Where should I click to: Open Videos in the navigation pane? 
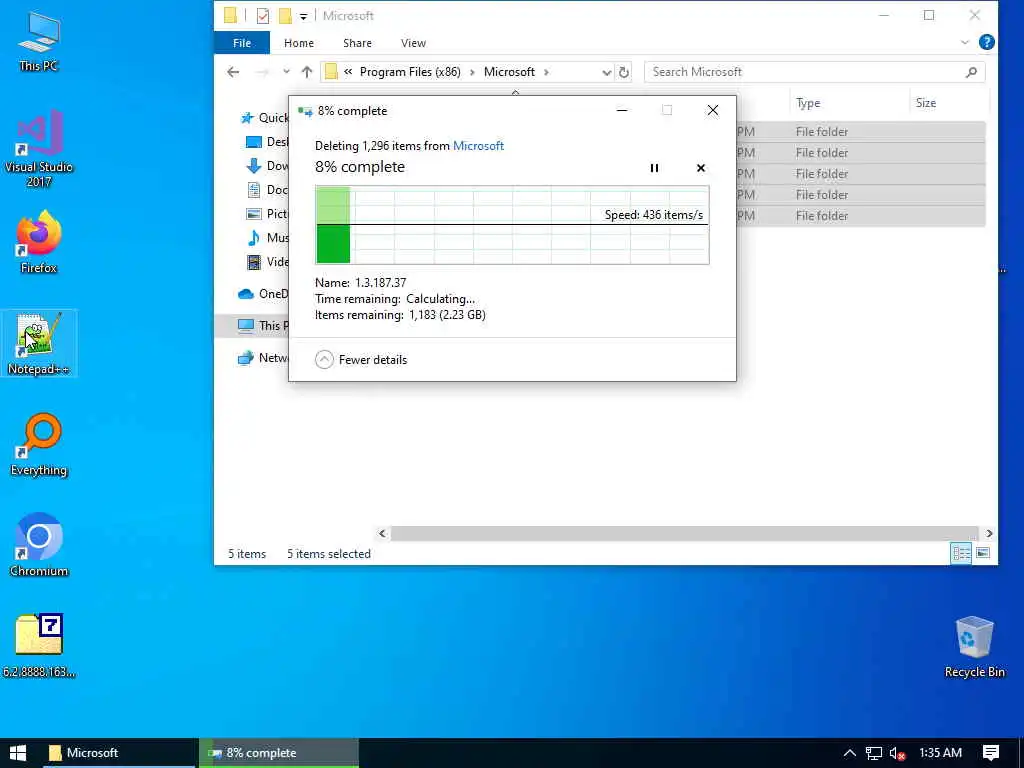coord(266,262)
